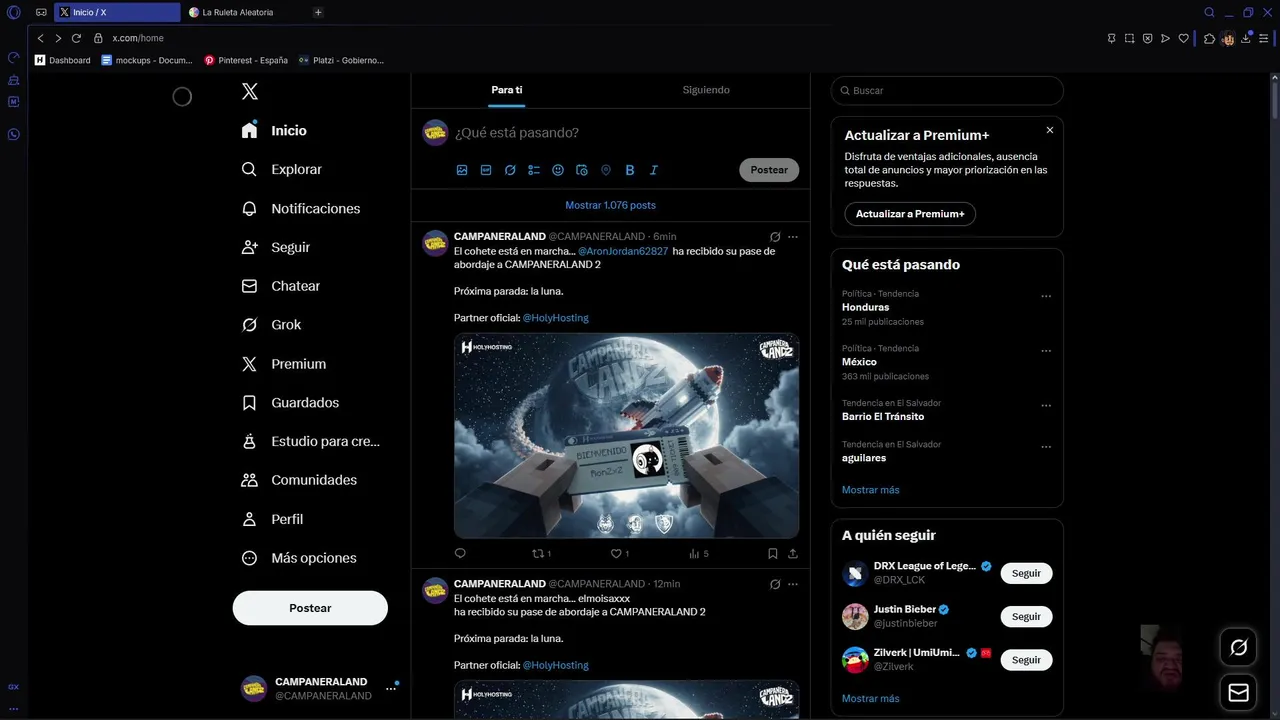Open more options on the 6min post
Image resolution: width=1280 pixels, height=720 pixels.
click(x=793, y=237)
